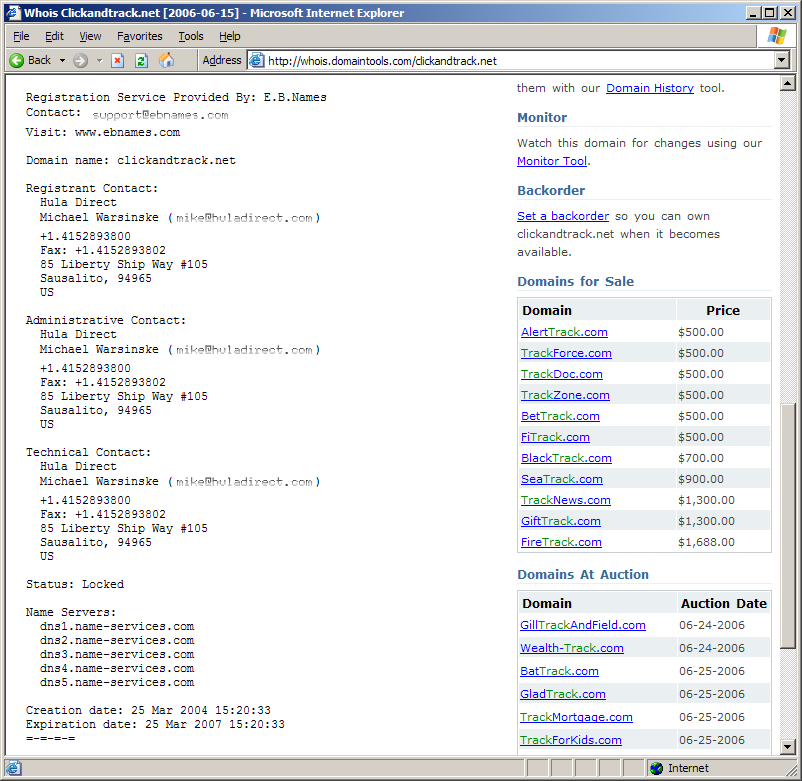
Task: Open the Help menu
Action: (230, 36)
